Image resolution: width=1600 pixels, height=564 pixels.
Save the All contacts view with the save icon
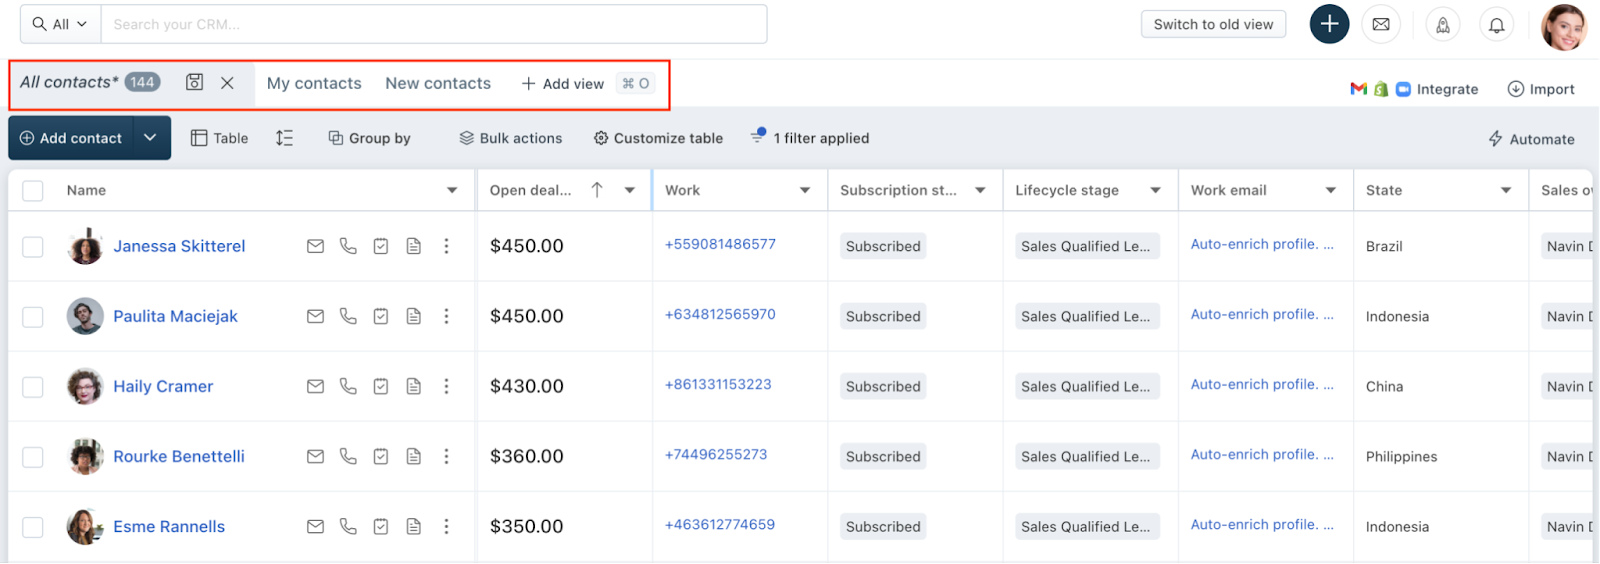coord(195,82)
